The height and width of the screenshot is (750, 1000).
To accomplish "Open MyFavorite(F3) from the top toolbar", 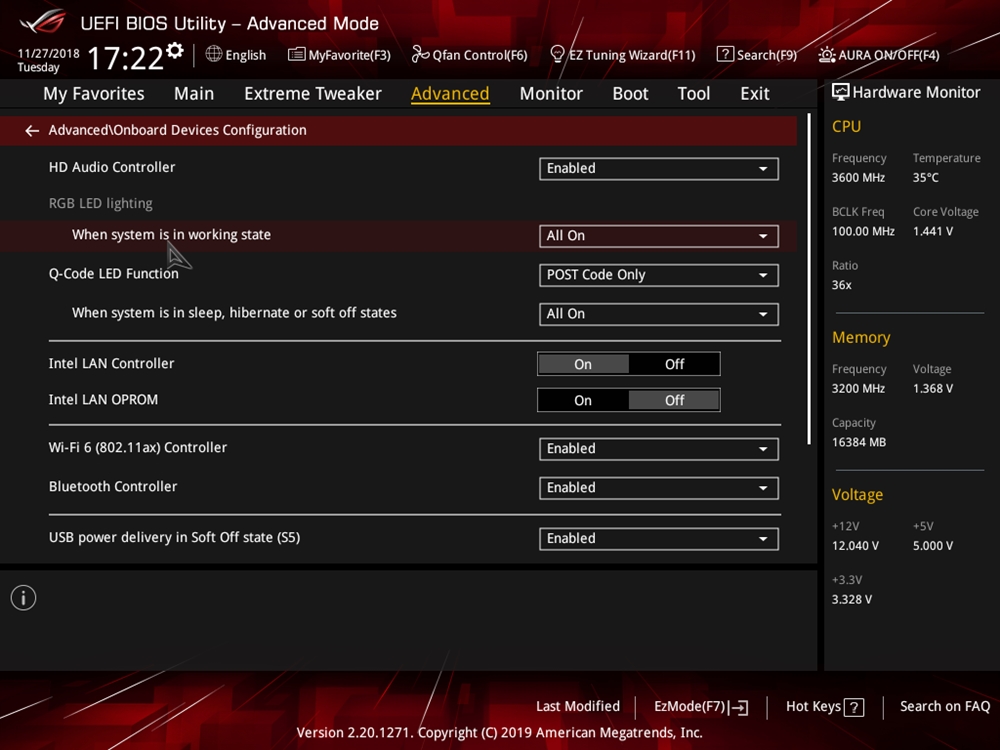I will point(297,55).
